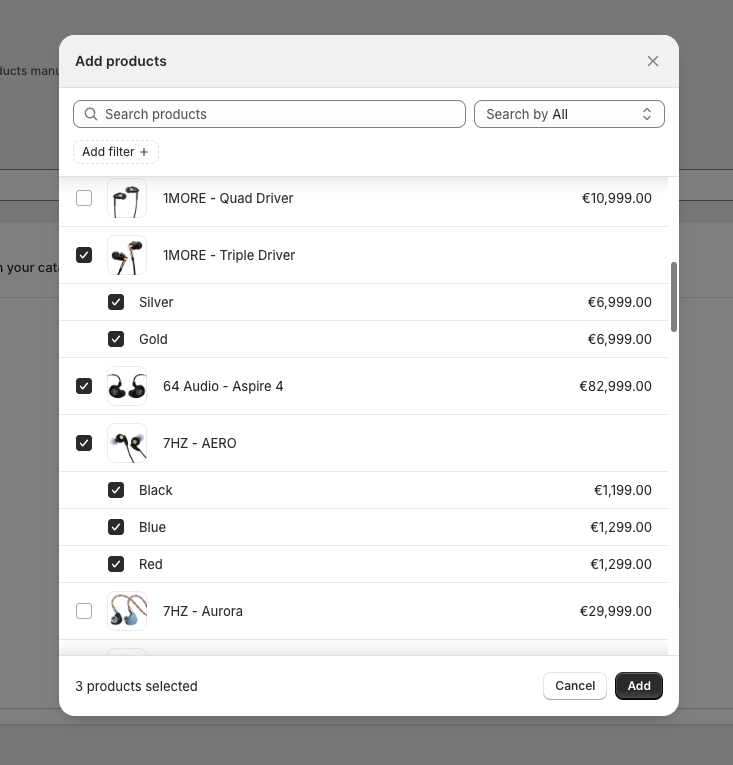Click the Cancel button
Screen dimensions: 733x765
[575, 686]
